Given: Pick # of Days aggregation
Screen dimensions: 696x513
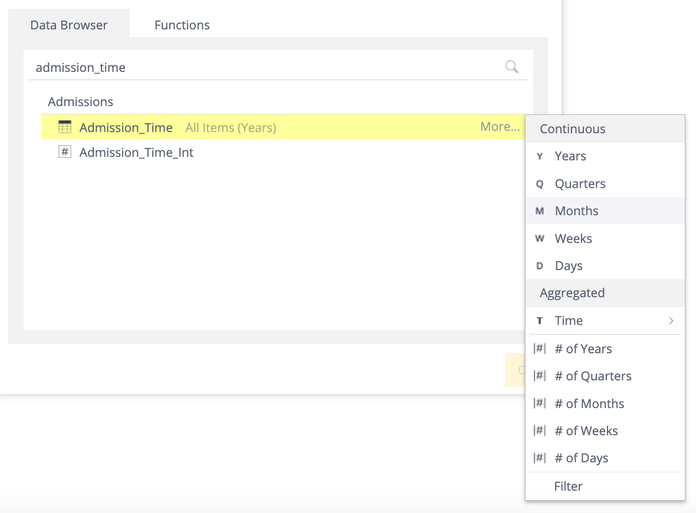Looking at the screenshot, I should (581, 458).
